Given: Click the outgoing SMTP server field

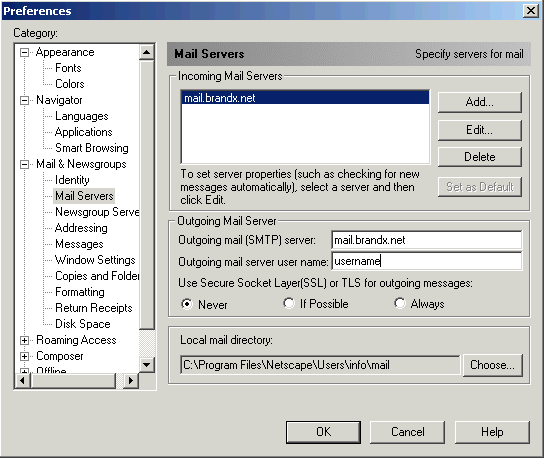Looking at the screenshot, I should (x=427, y=240).
